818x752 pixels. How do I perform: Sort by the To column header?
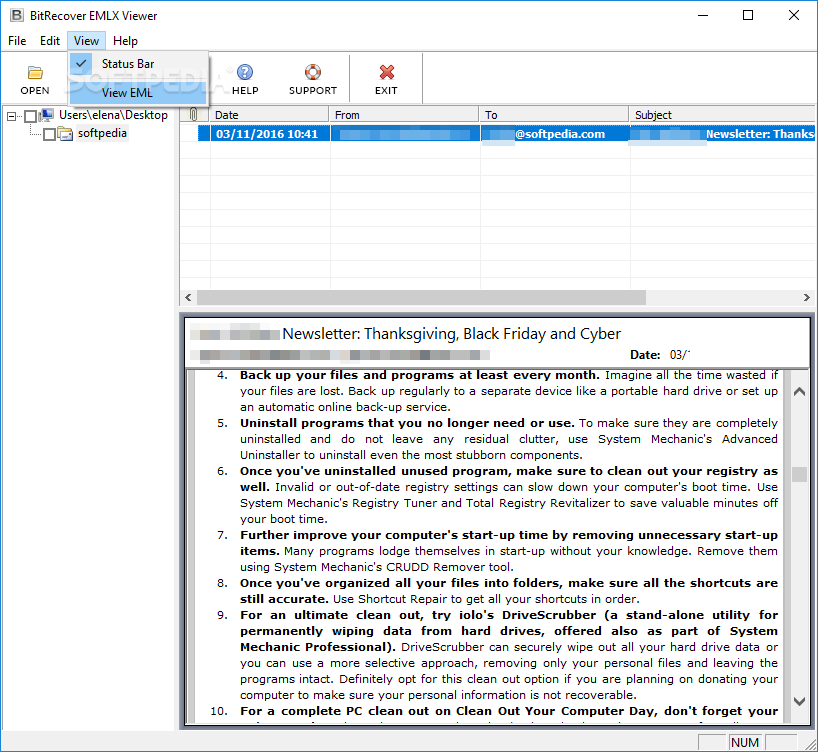click(554, 114)
